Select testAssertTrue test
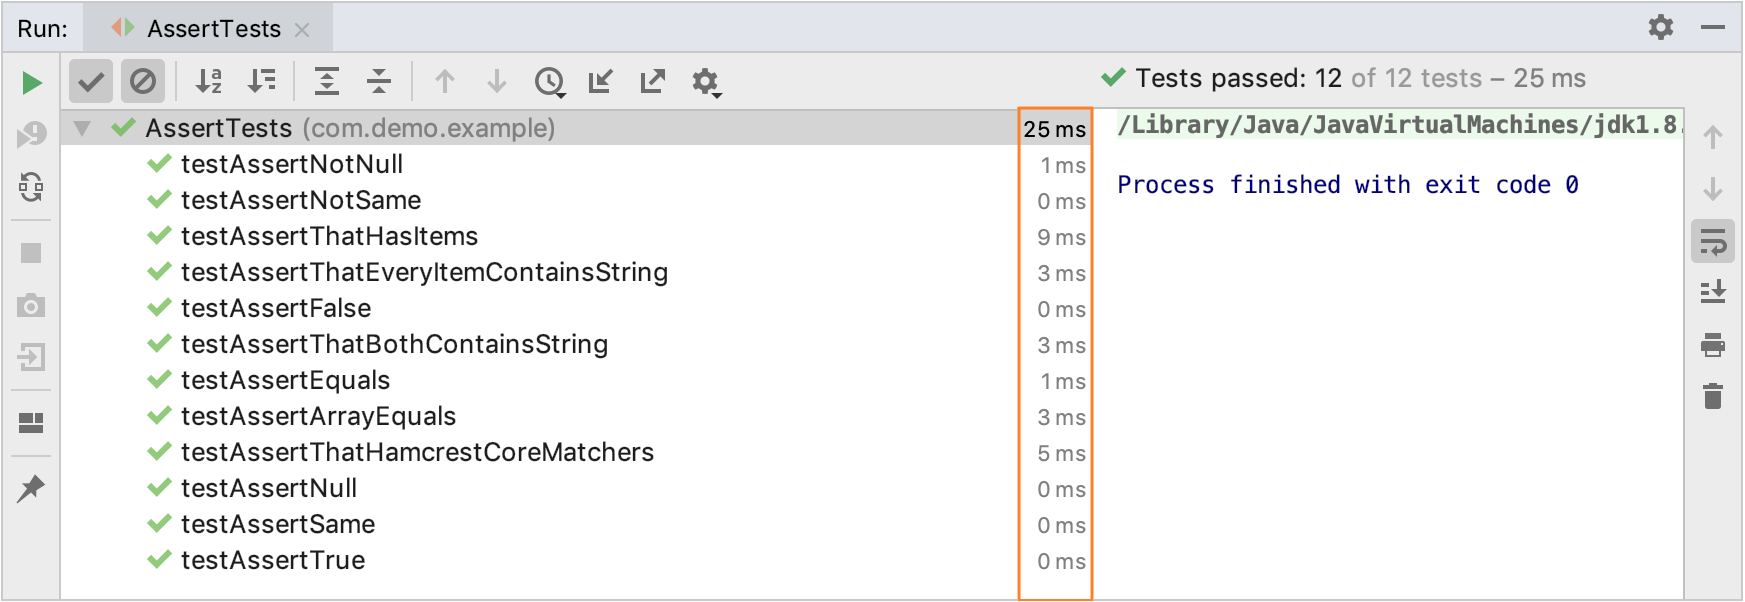The width and height of the screenshot is (1745, 602). click(x=273, y=560)
